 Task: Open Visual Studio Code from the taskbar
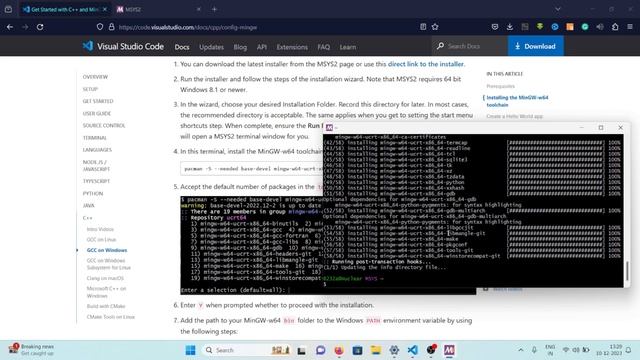pos(412,350)
